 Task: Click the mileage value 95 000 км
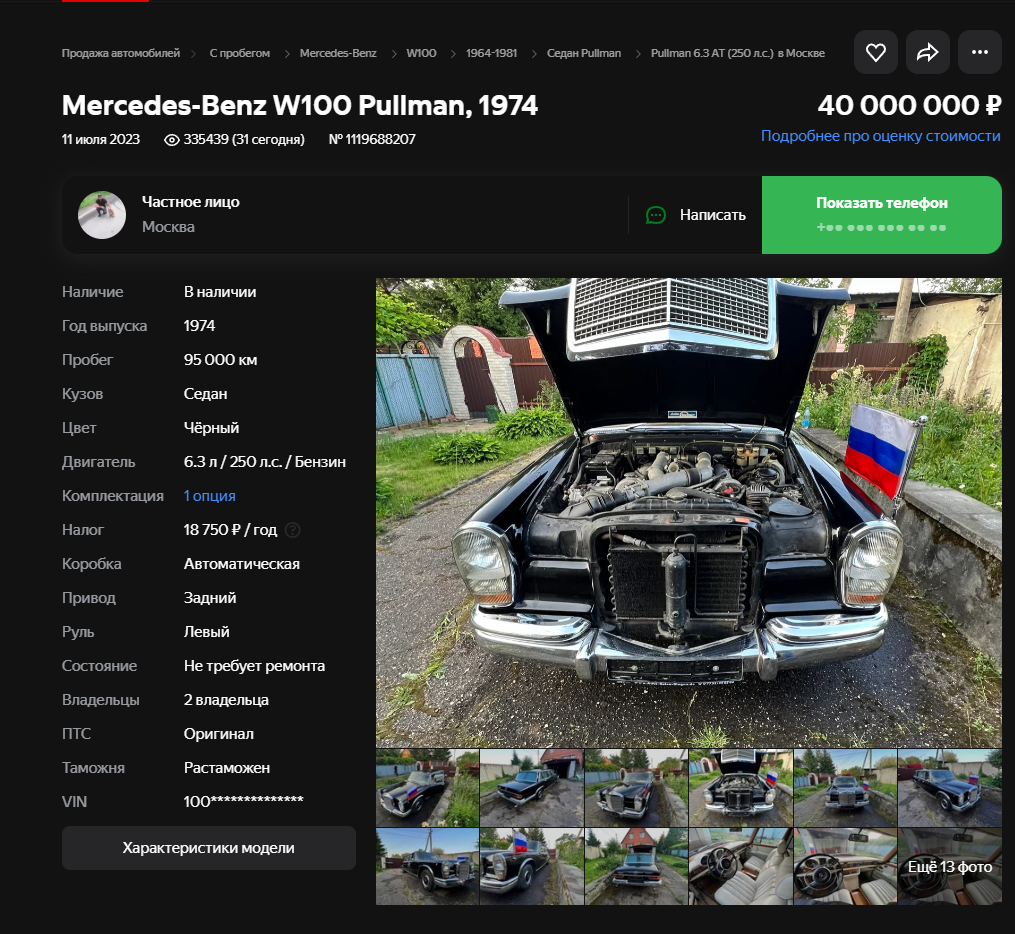pyautogui.click(x=220, y=360)
